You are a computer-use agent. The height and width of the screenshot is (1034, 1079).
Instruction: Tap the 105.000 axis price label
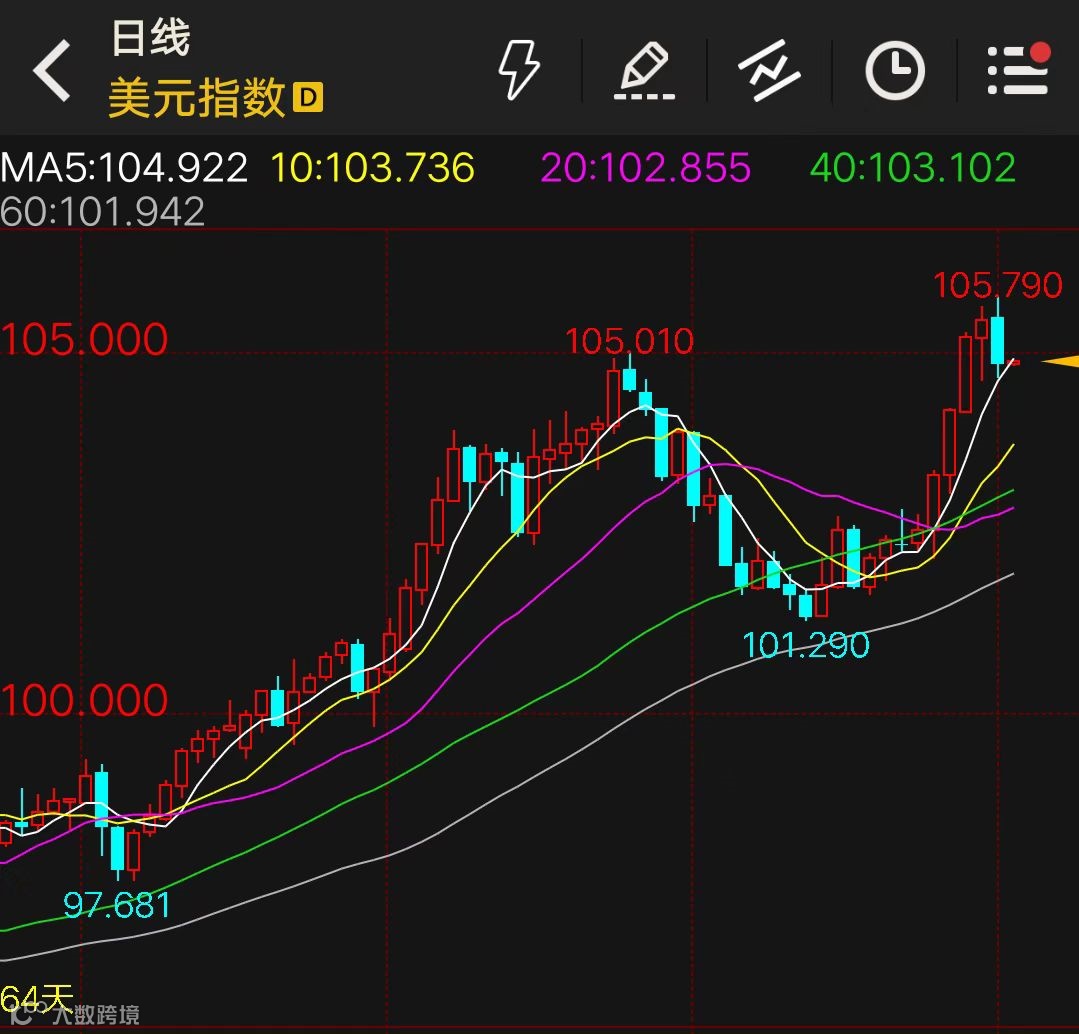(x=84, y=339)
